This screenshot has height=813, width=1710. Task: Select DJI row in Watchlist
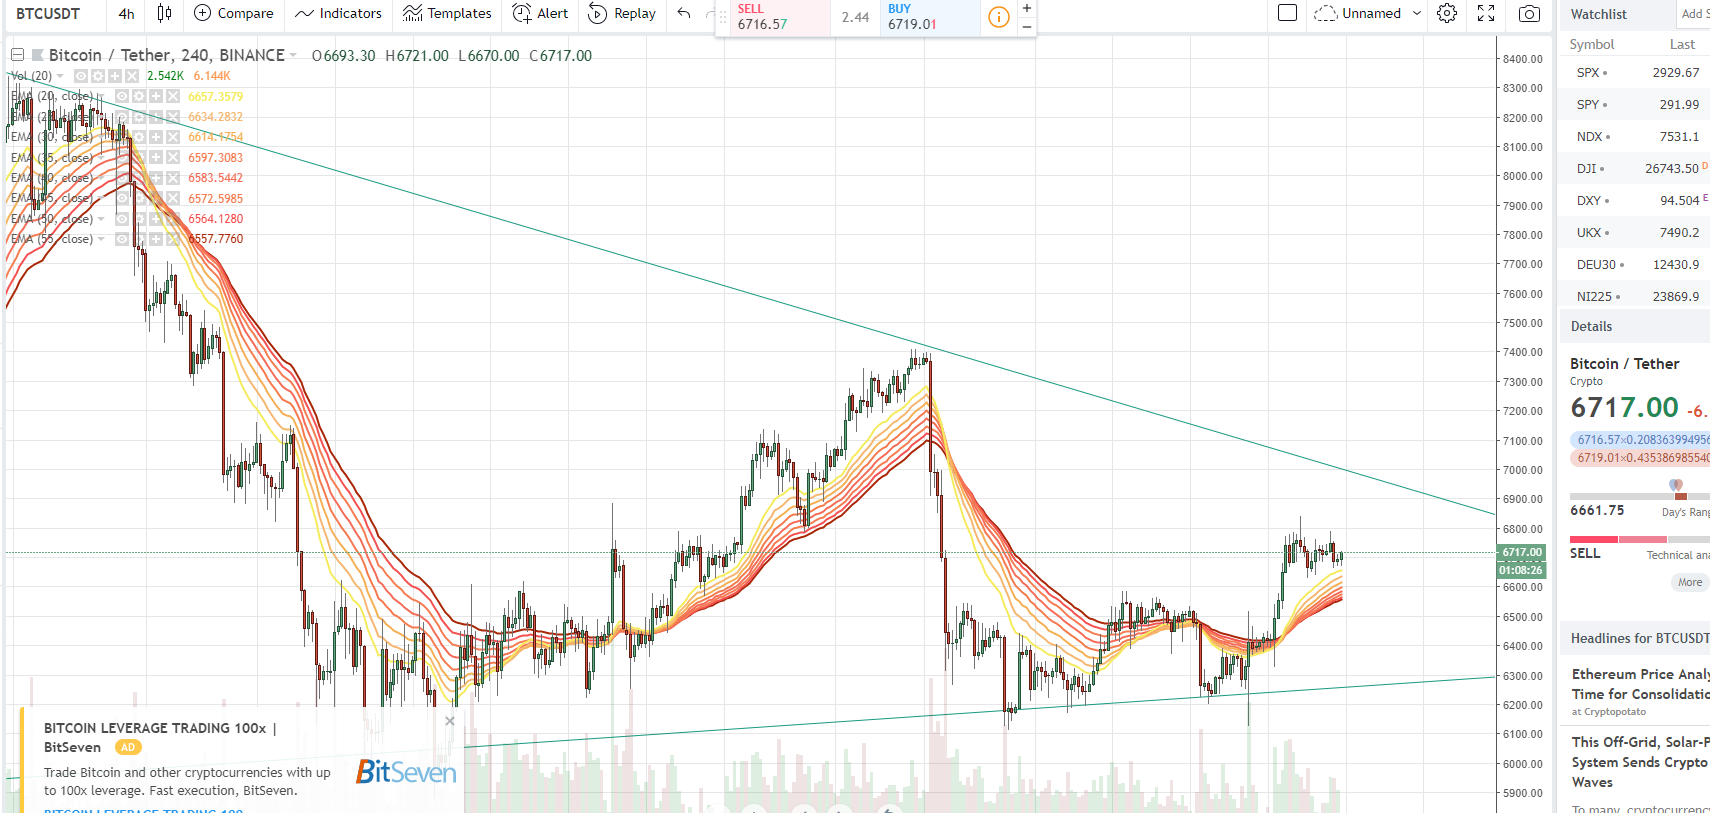point(1634,169)
